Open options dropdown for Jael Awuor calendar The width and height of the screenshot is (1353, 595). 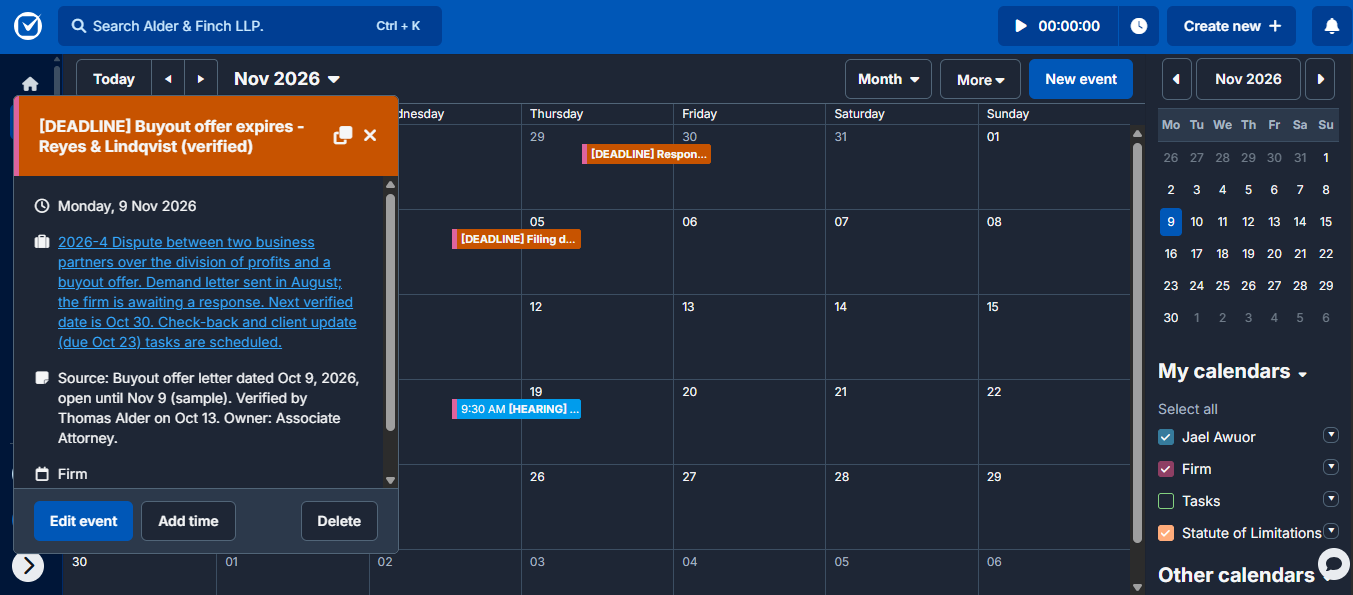pos(1331,435)
